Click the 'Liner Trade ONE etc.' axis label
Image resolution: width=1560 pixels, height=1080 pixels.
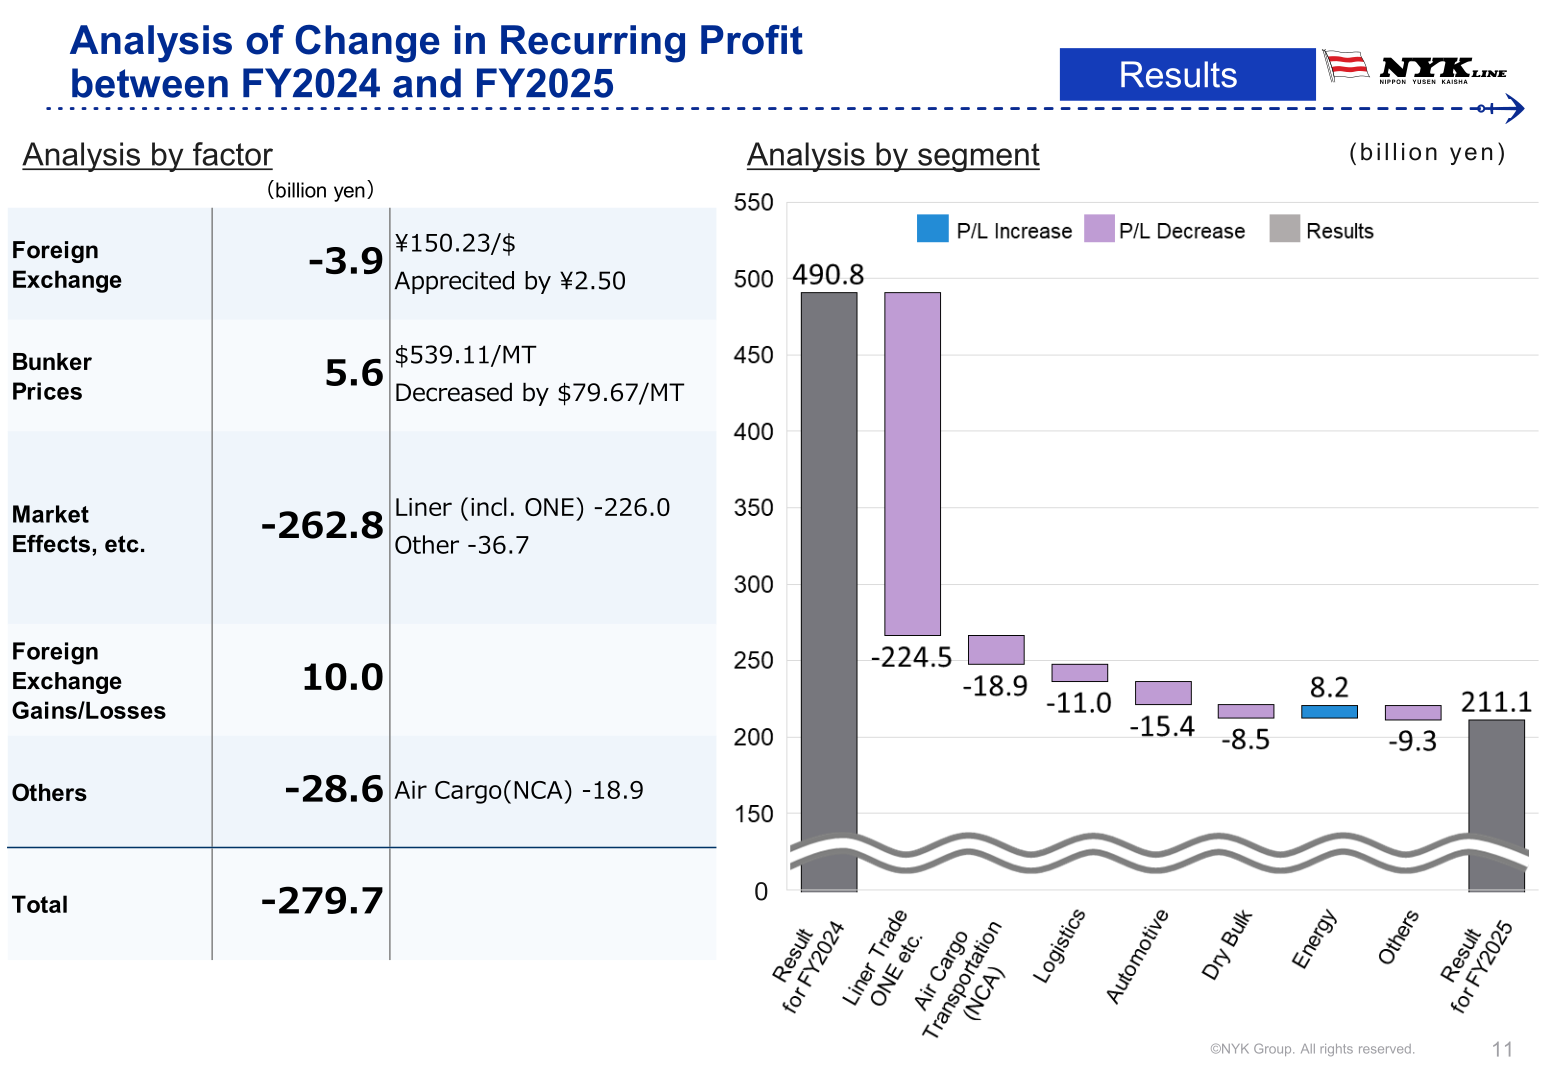click(x=884, y=958)
